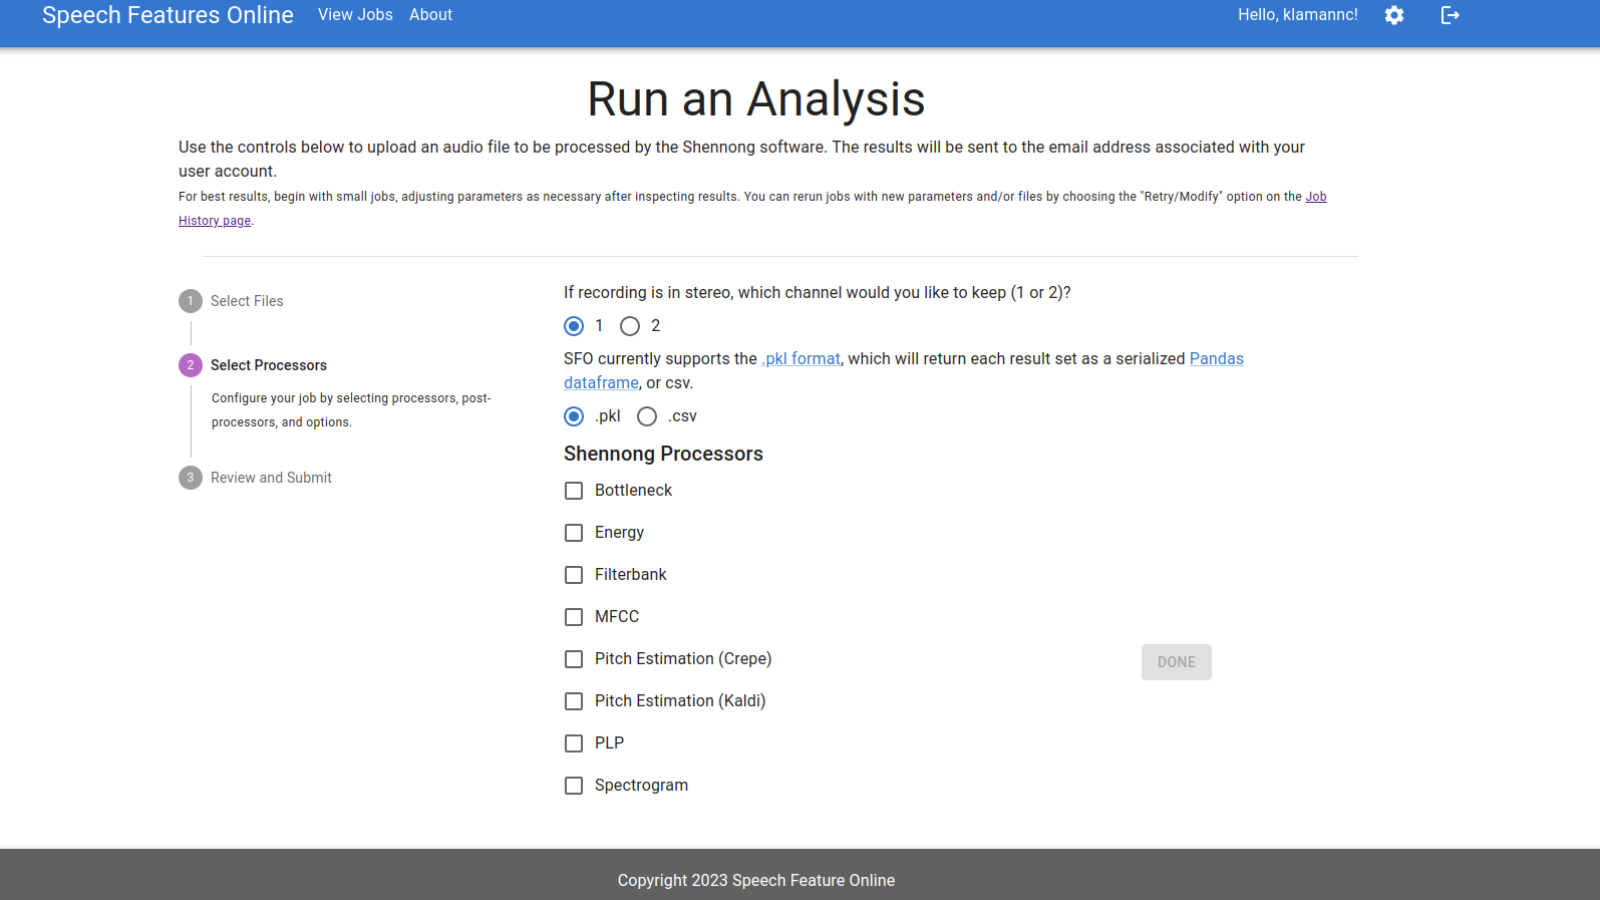
Task: Click the step 1 circle icon
Action: (x=190, y=301)
